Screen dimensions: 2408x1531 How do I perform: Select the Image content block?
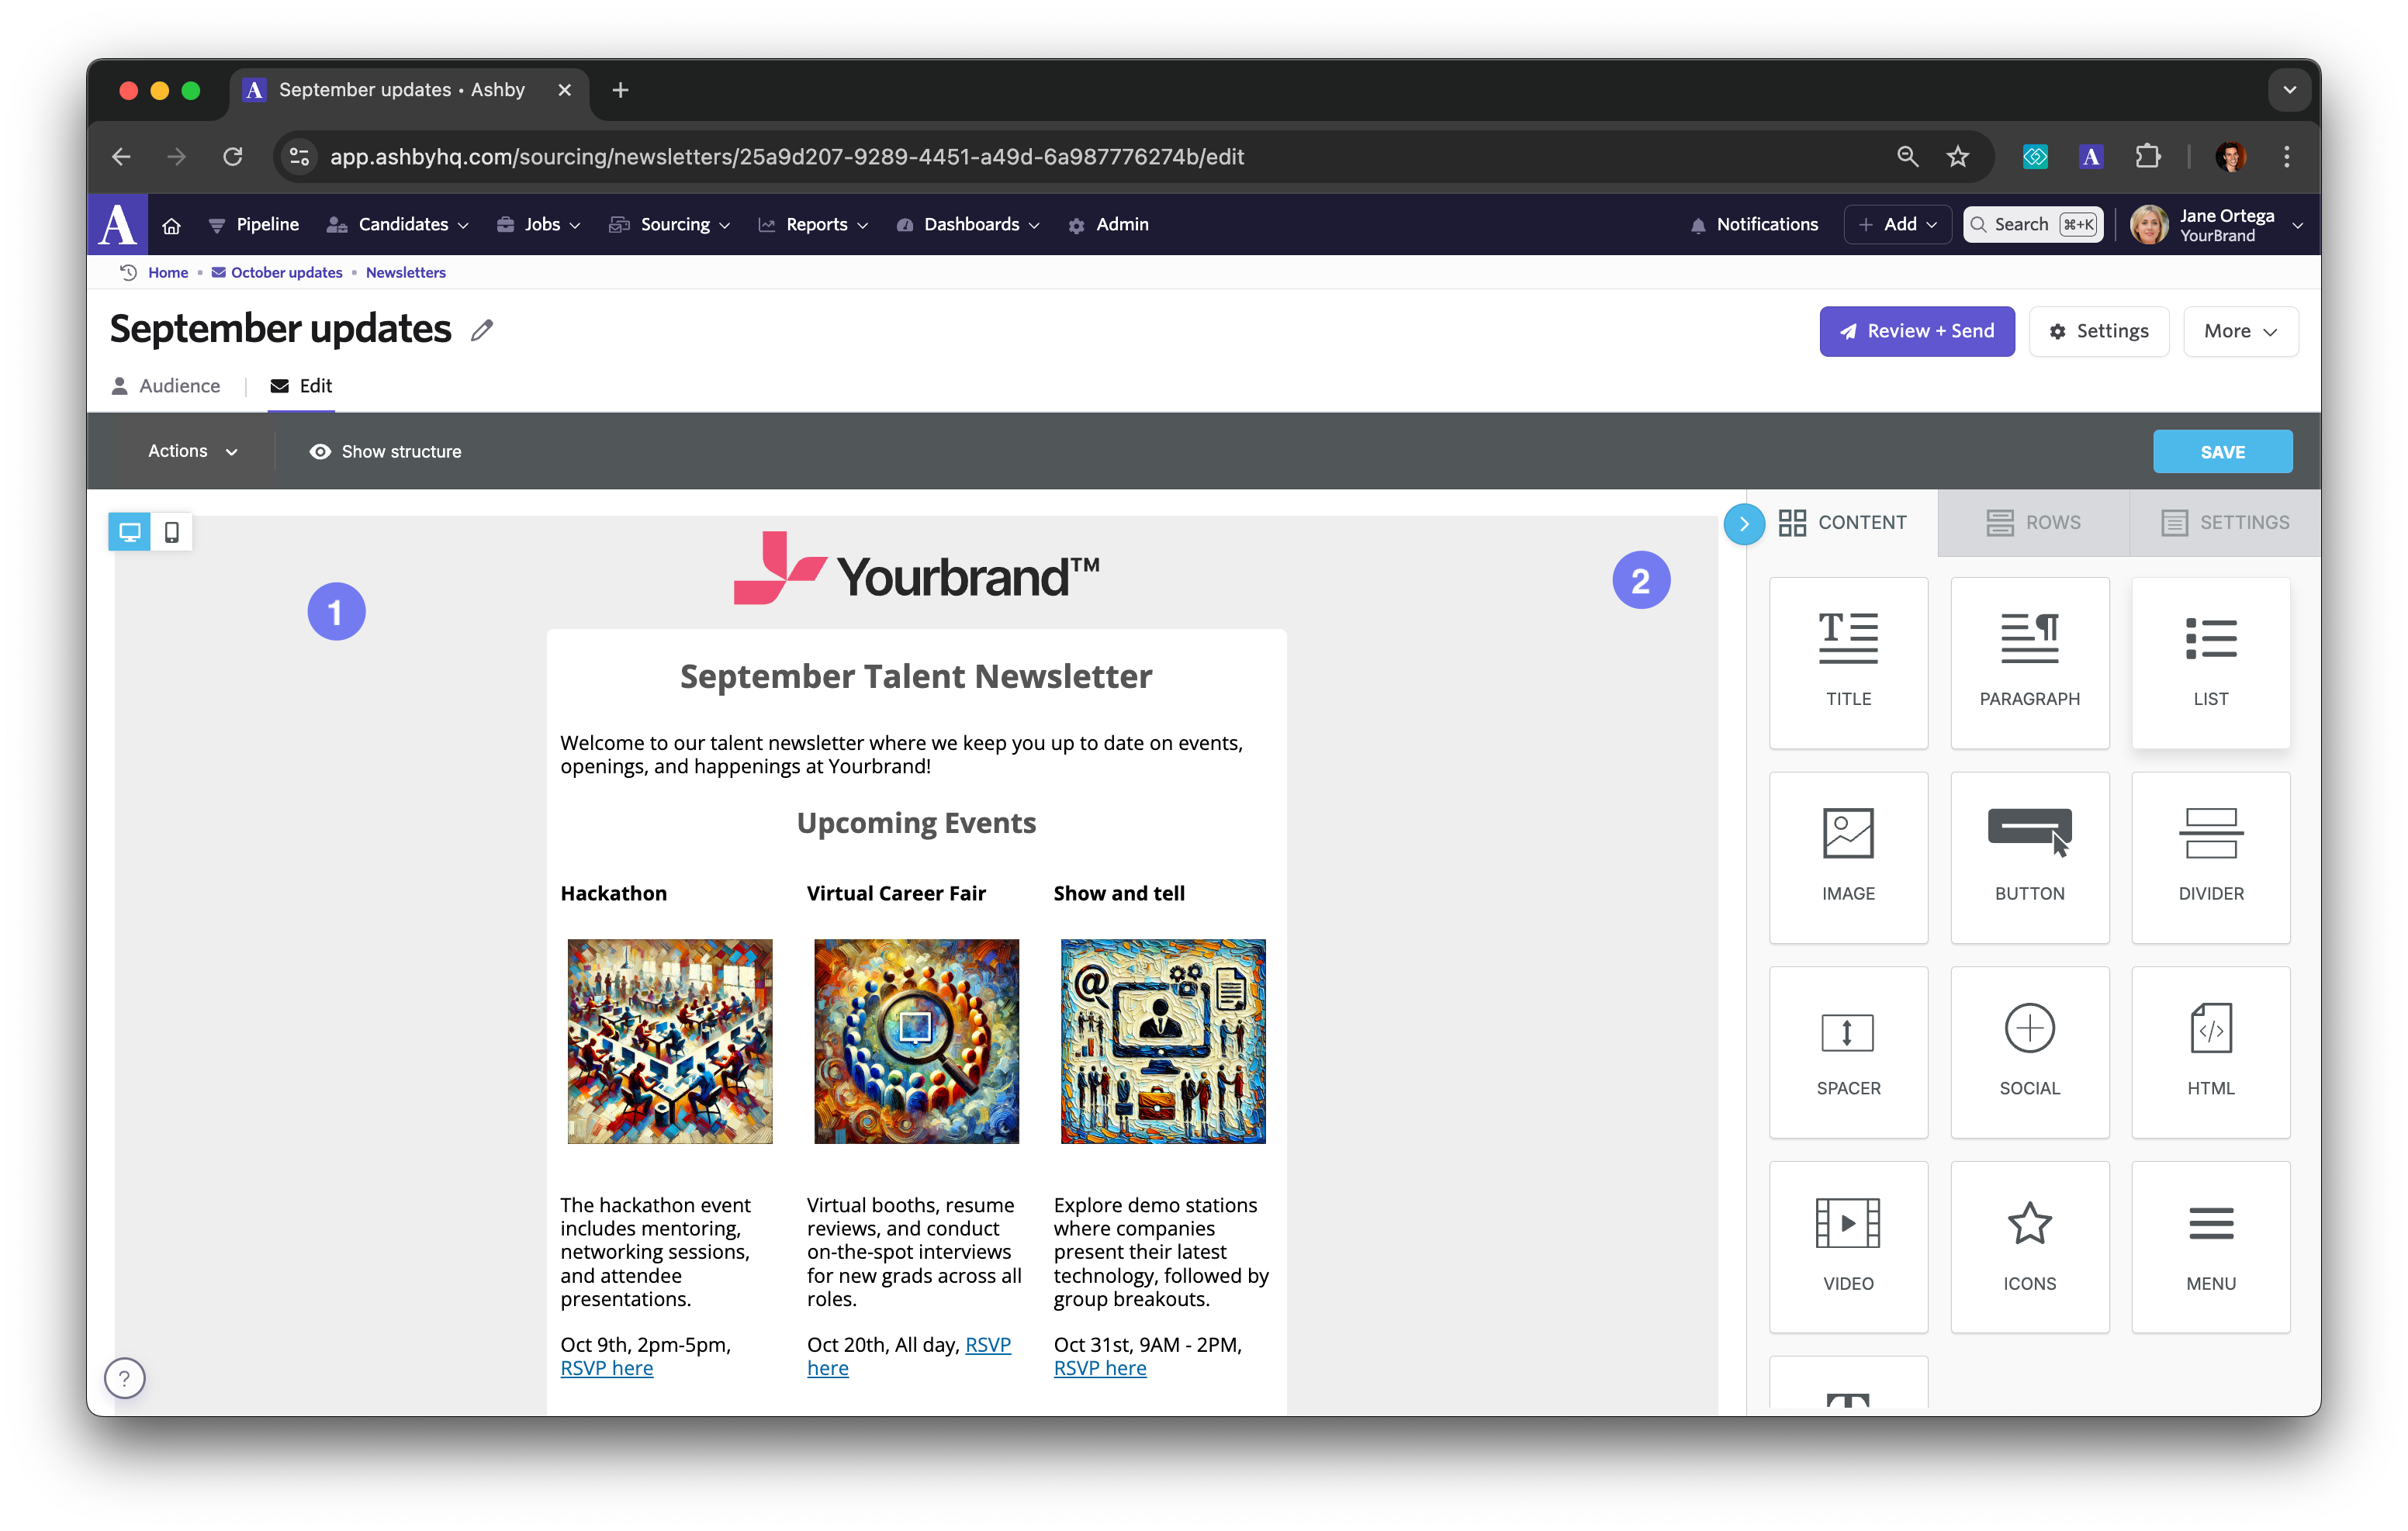tap(1848, 857)
